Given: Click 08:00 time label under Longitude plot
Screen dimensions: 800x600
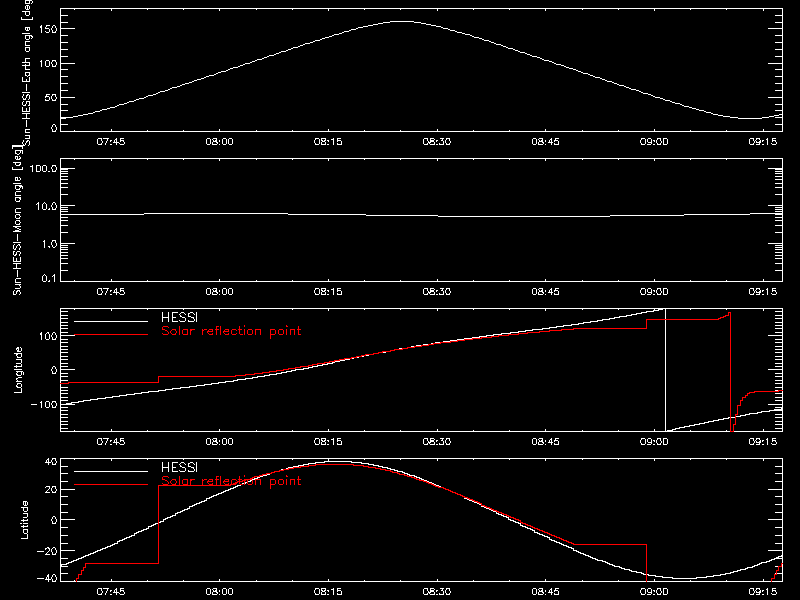Looking at the screenshot, I should coord(219,442).
